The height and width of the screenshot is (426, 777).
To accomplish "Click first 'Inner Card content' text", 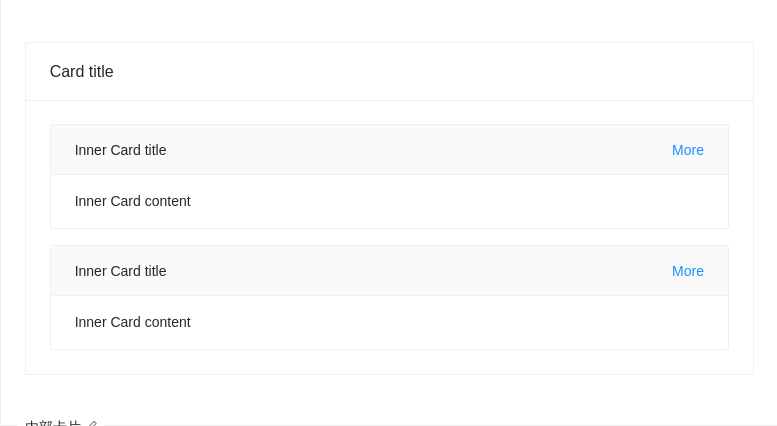I will coord(132,201).
